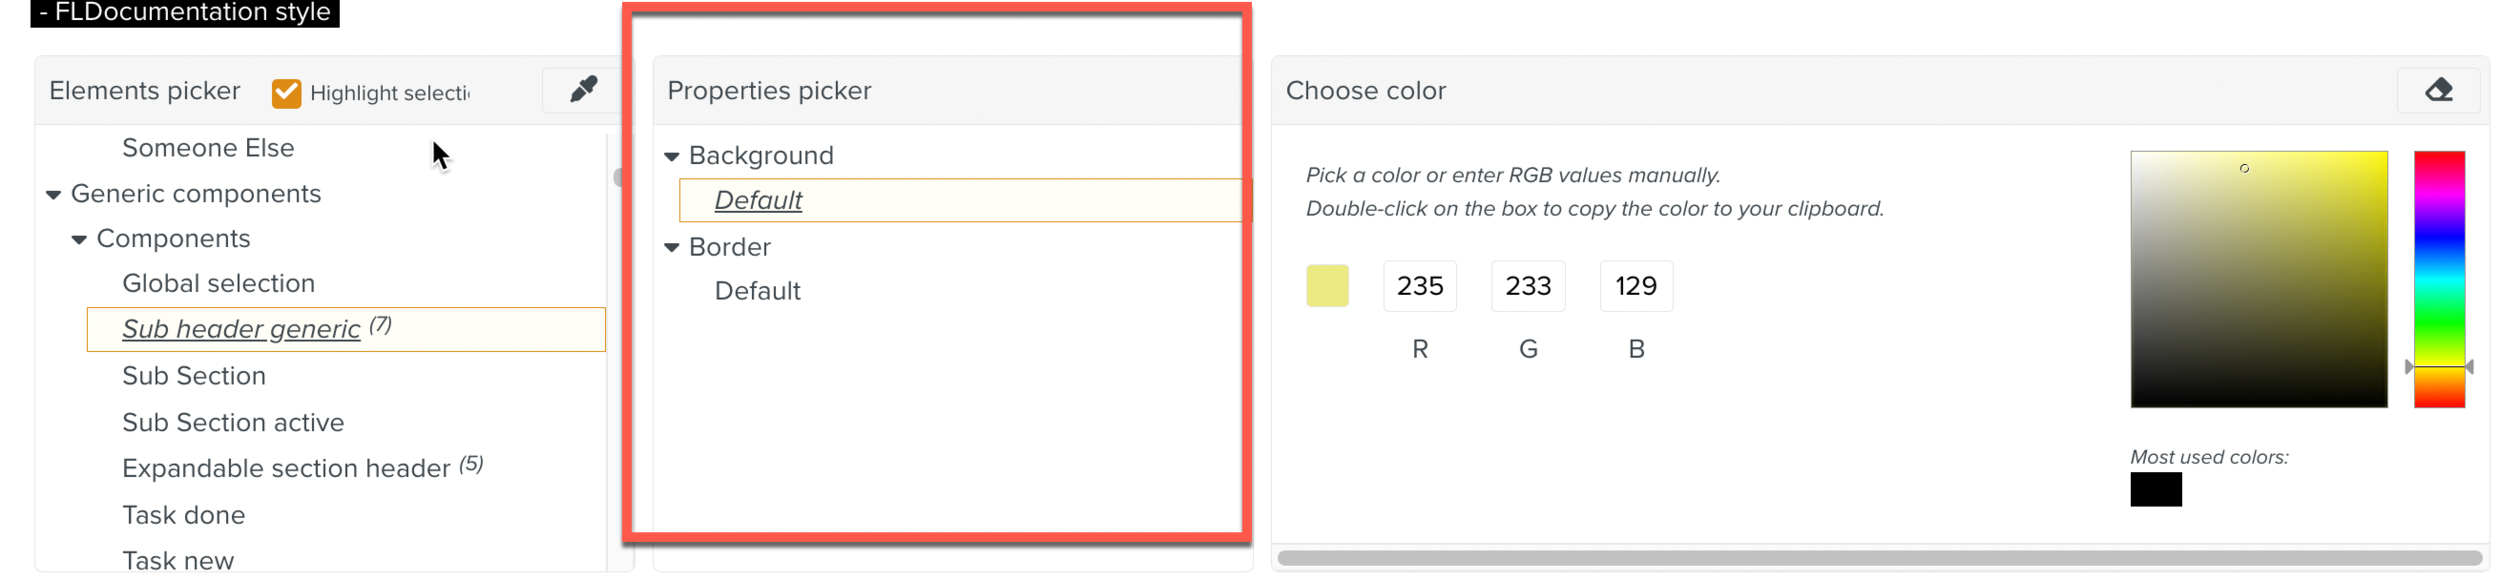Image resolution: width=2500 pixels, height=580 pixels.
Task: Choose Default under Border properties
Action: 757,291
